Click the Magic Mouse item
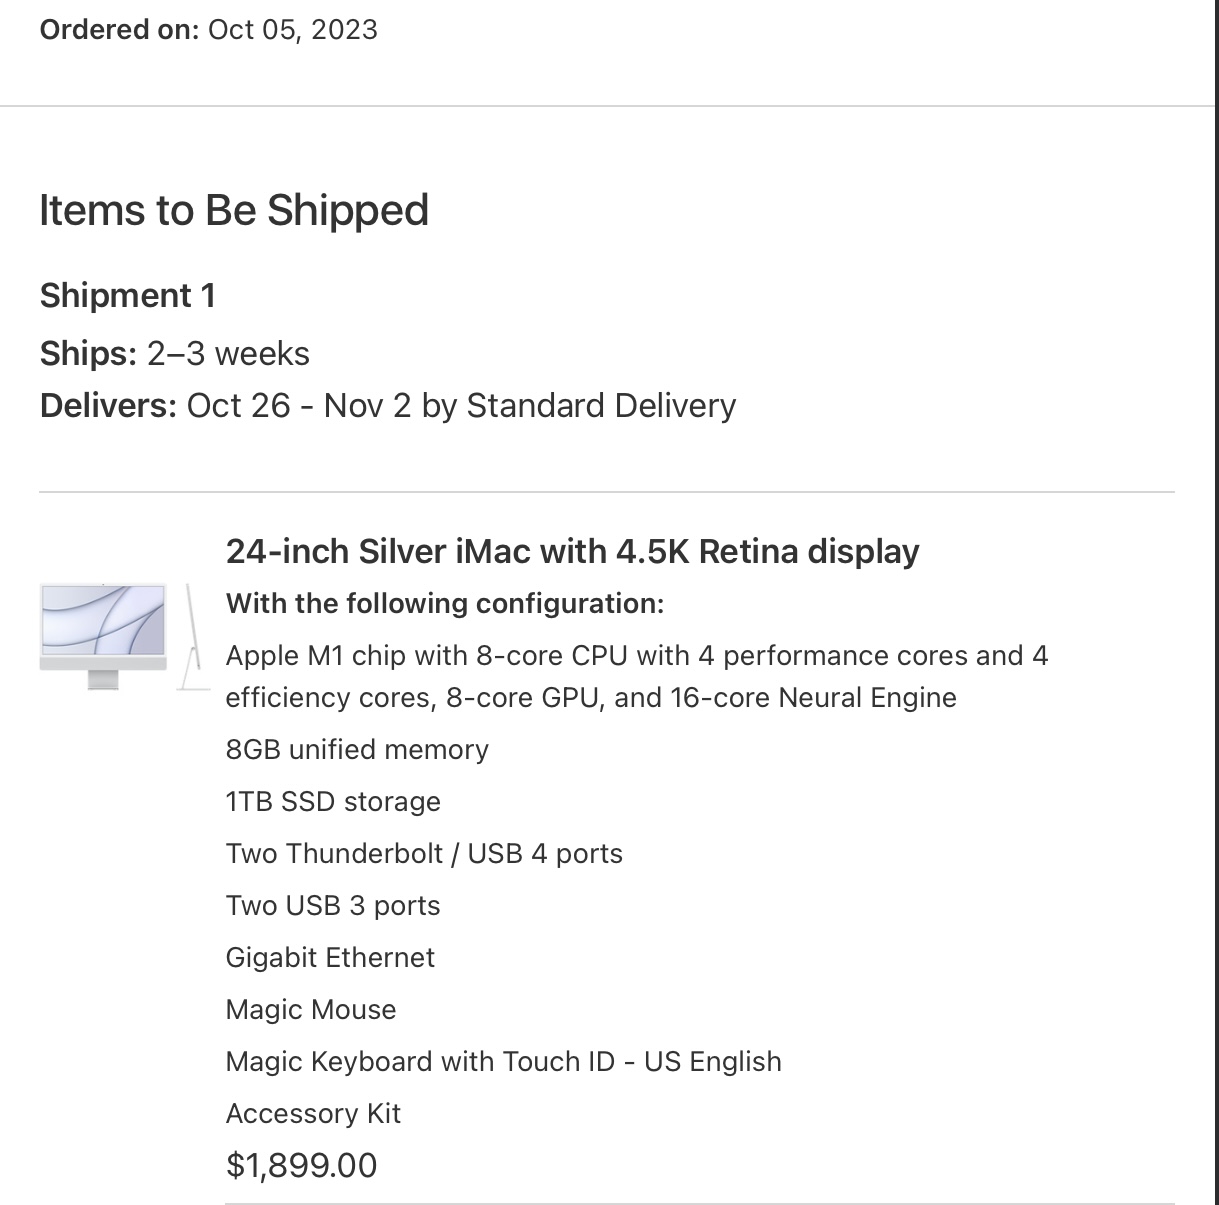The image size is (1219, 1205). tap(311, 1010)
